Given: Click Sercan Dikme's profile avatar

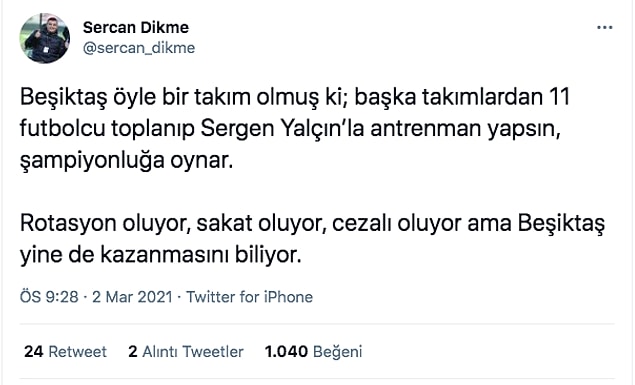Looking at the screenshot, I should 45,38.
